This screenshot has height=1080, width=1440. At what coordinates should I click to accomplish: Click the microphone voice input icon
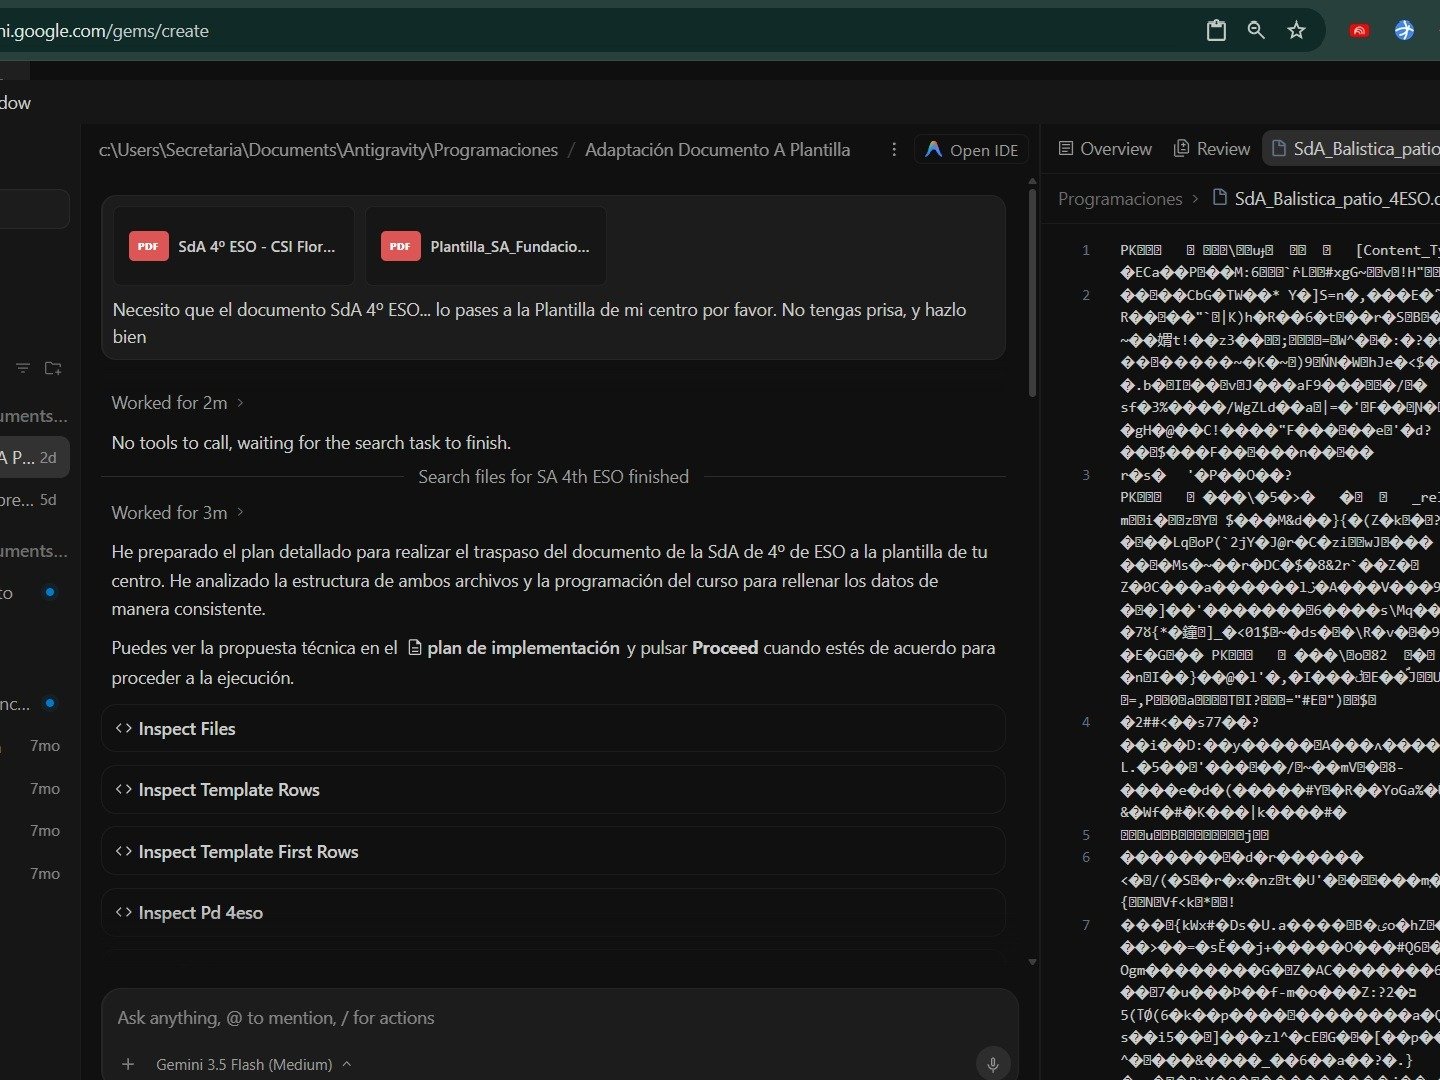pos(993,1064)
